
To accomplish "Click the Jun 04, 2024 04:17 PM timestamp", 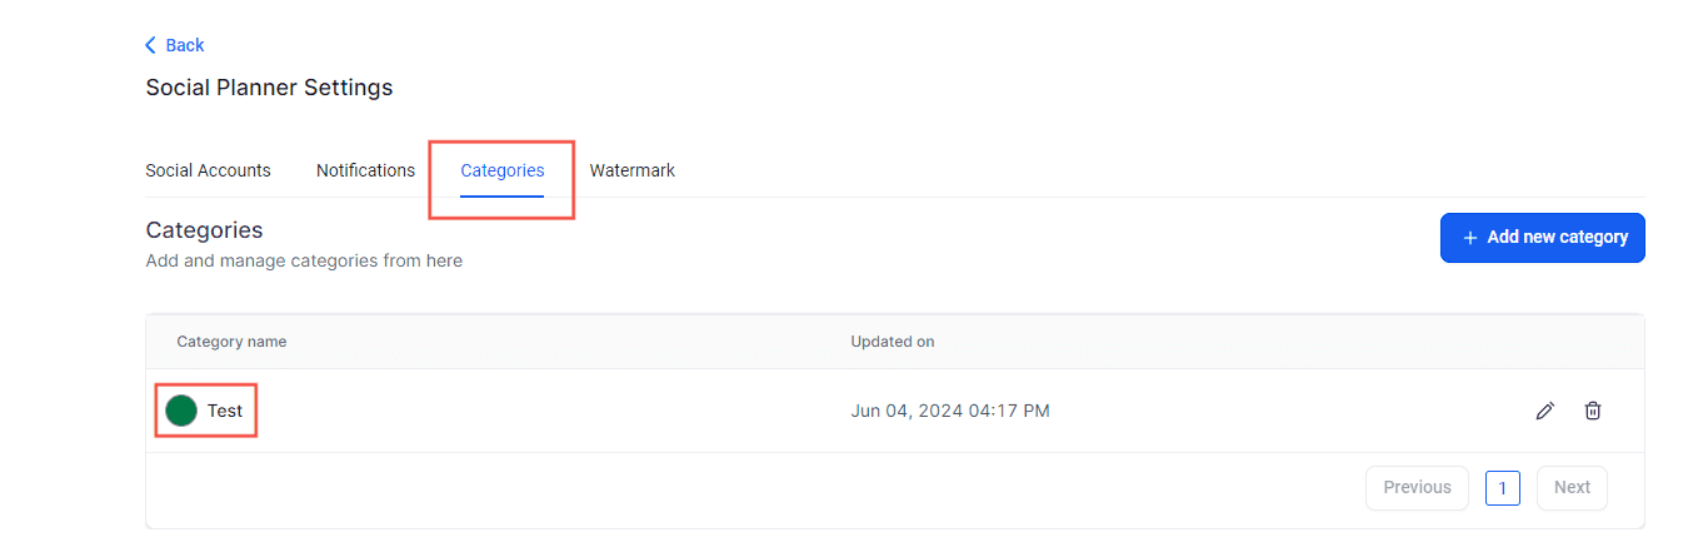I will point(950,411).
